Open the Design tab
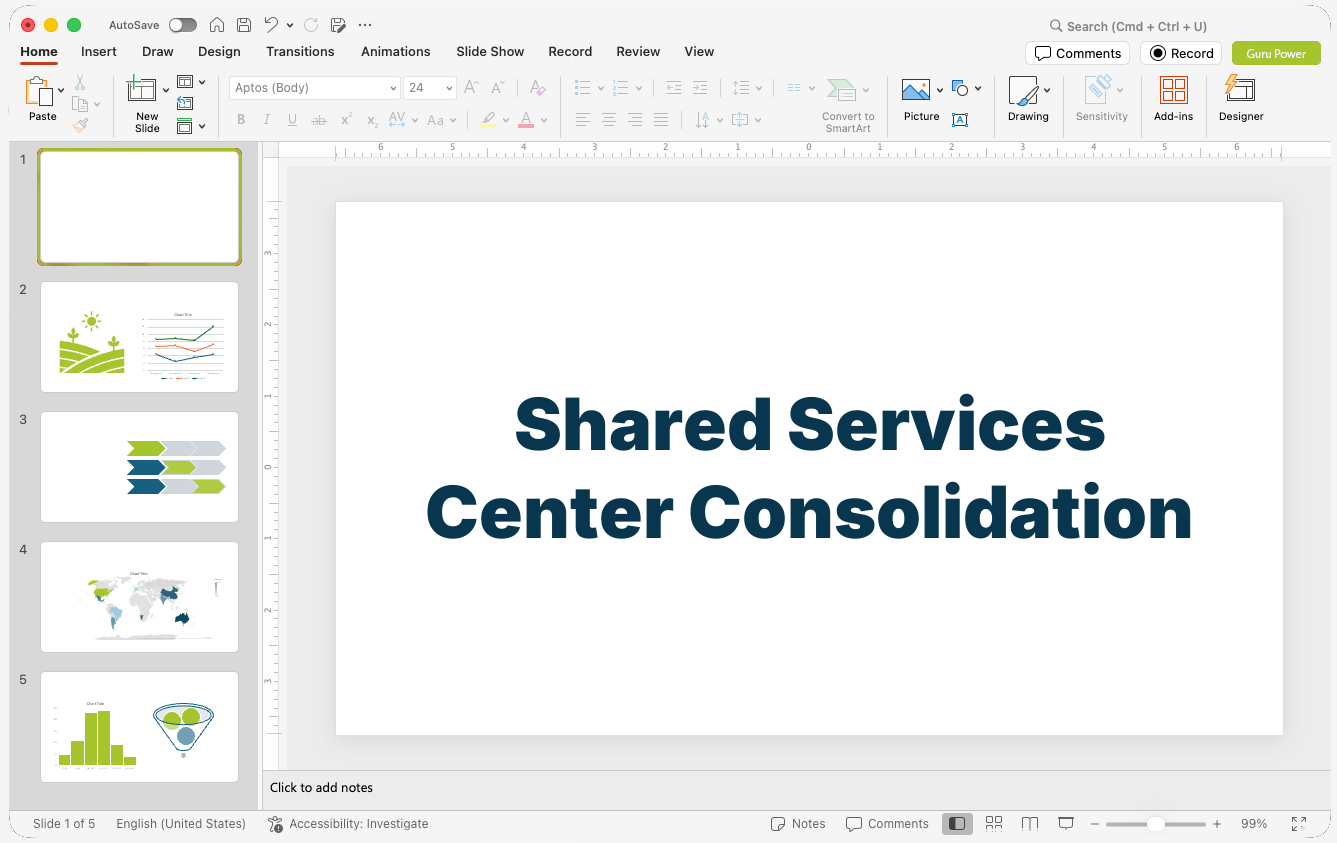 click(x=219, y=51)
